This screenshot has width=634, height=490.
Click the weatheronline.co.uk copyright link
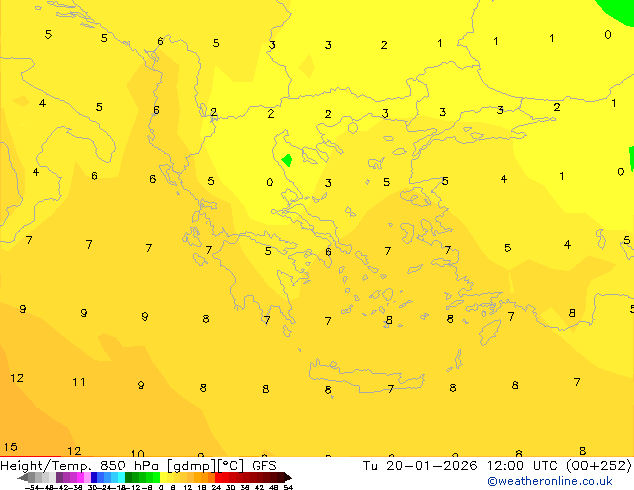tap(550, 481)
